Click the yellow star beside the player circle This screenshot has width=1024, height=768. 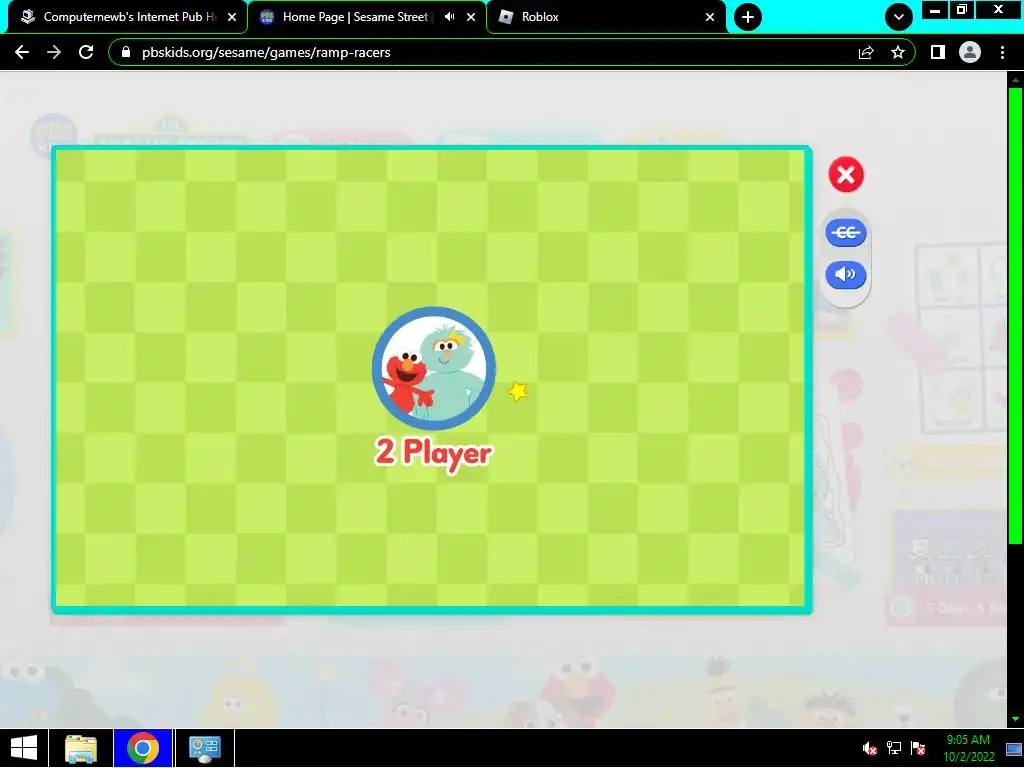tap(518, 391)
